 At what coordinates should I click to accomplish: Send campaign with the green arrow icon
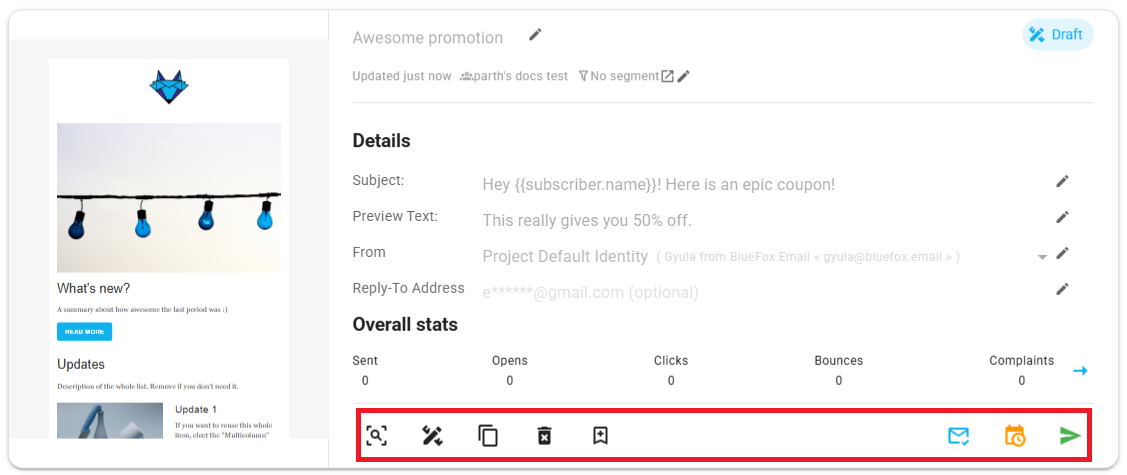coord(1070,436)
